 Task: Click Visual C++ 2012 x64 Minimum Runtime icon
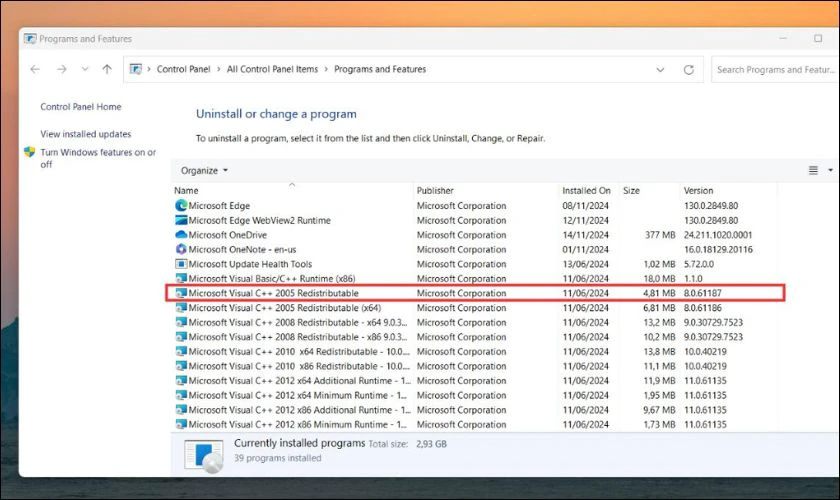[x=181, y=395]
